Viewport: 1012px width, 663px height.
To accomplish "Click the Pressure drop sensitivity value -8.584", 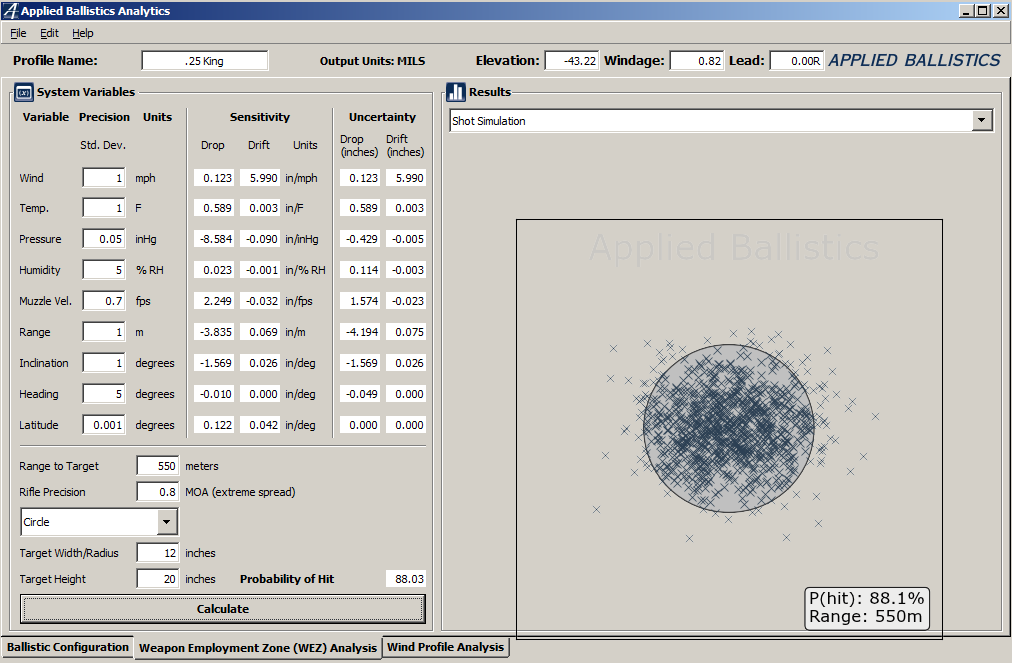I will point(214,239).
